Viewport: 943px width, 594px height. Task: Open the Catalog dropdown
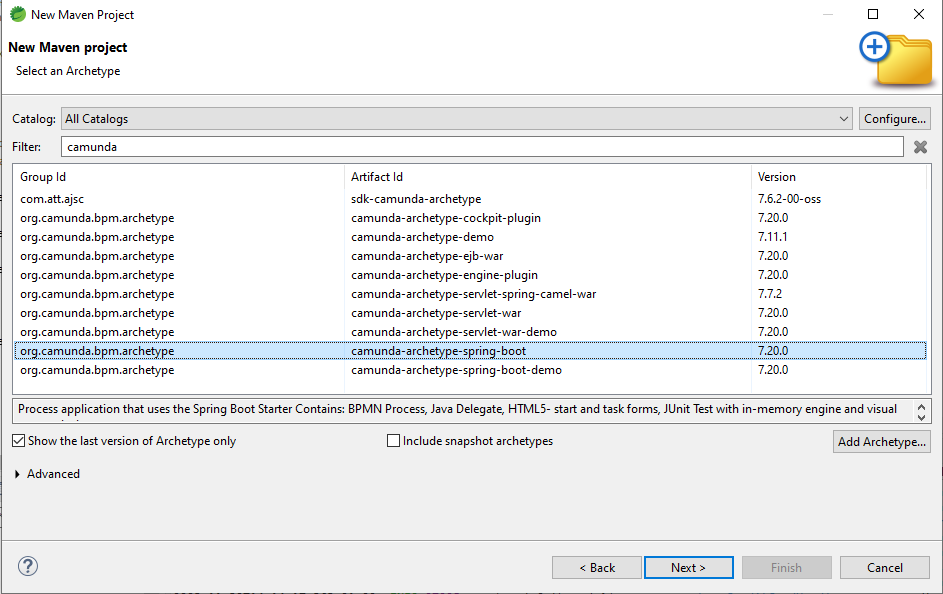[x=457, y=119]
